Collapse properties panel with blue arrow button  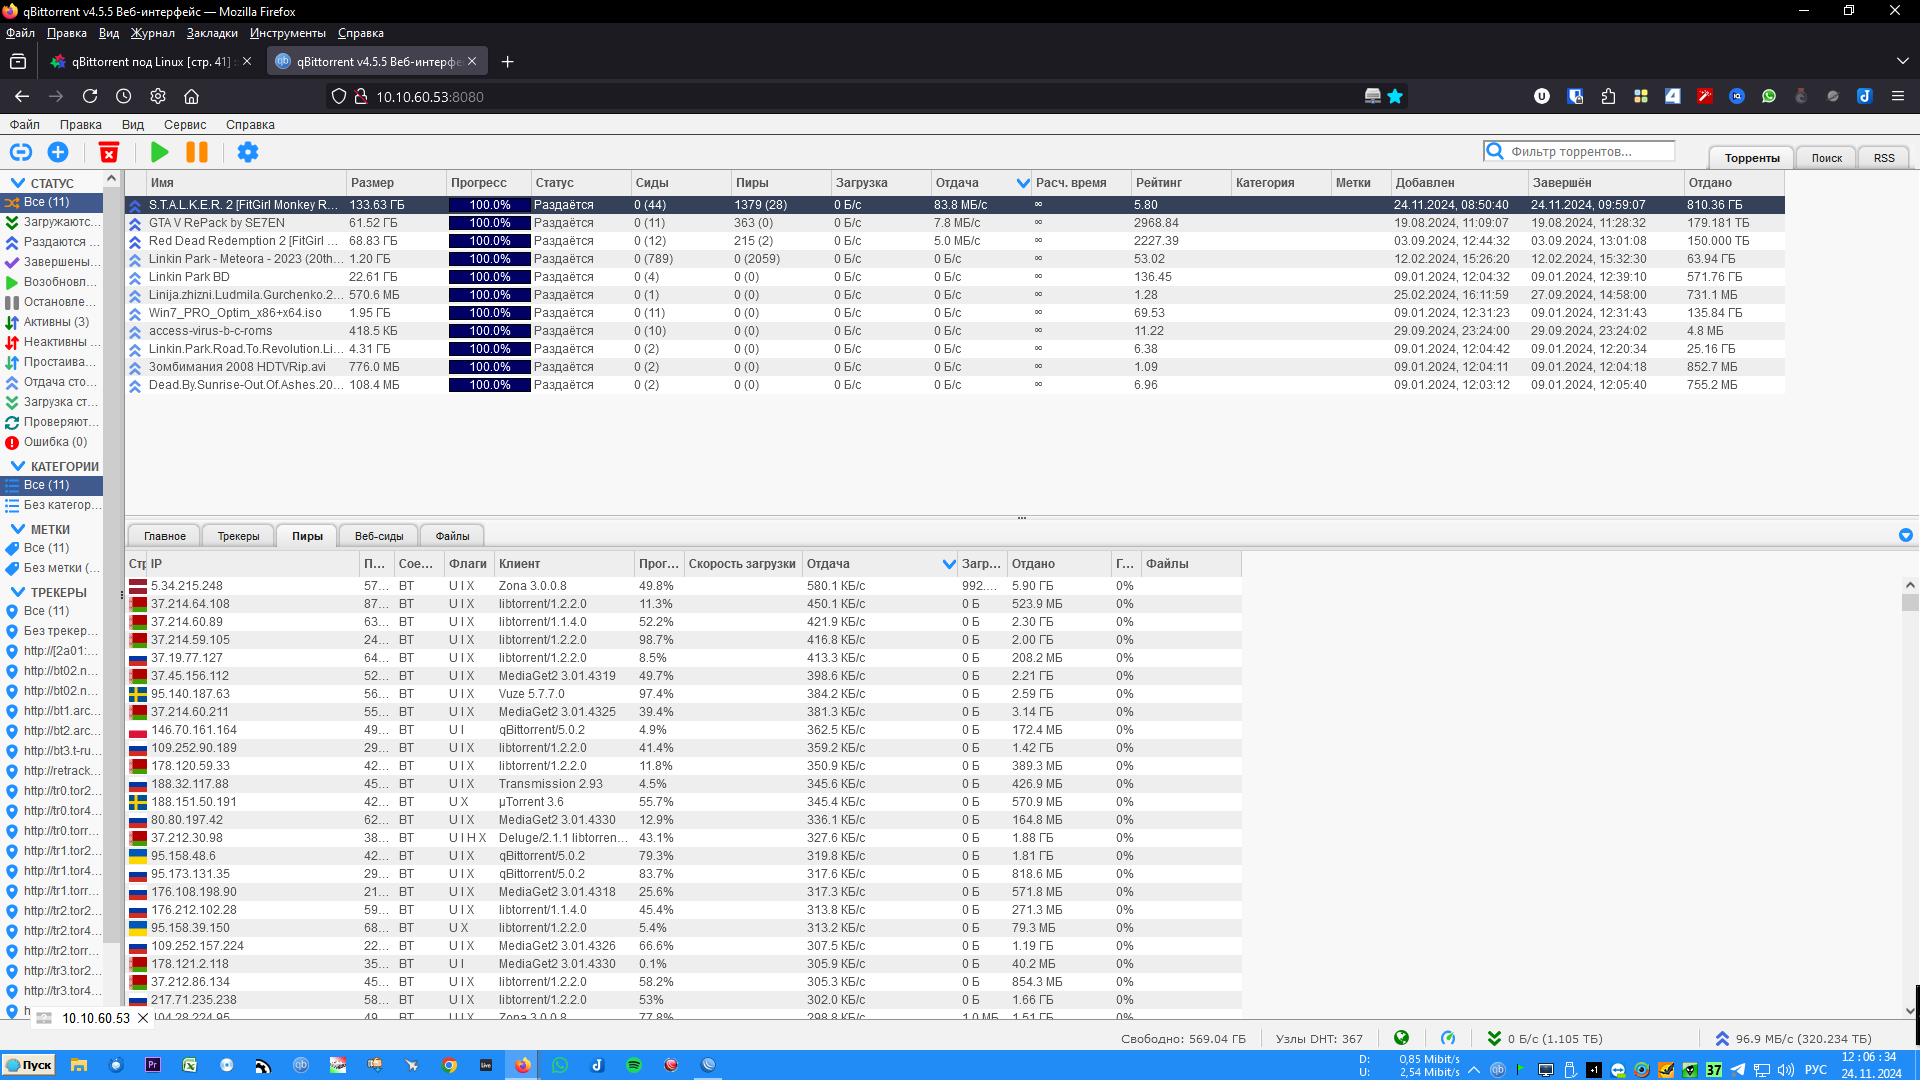tap(1905, 535)
